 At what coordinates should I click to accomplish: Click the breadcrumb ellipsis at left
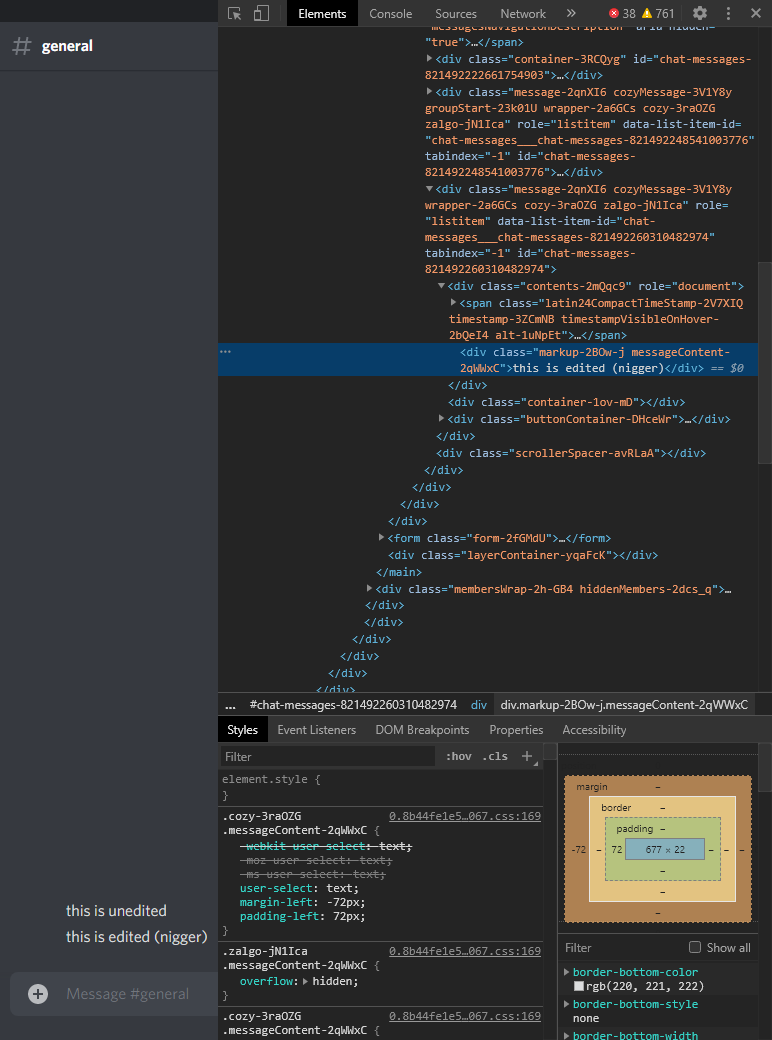click(230, 705)
